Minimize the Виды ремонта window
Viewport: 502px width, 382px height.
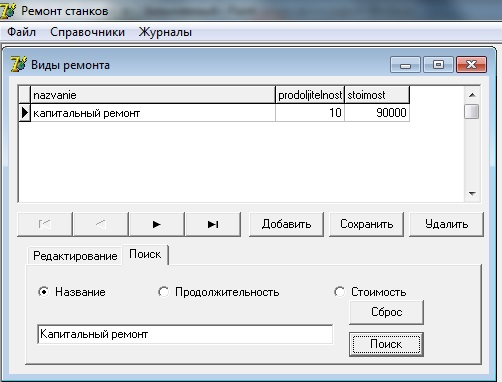[x=405, y=65]
